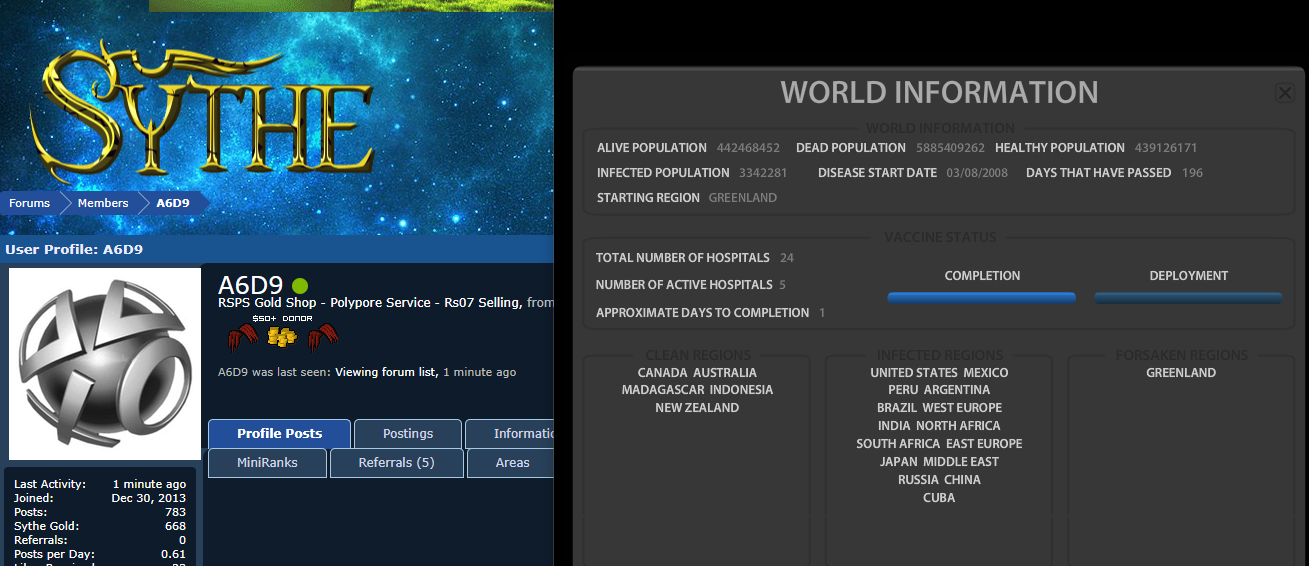Viewport: 1309px width, 566px height.
Task: Select CUBA in infected regions
Action: (939, 498)
